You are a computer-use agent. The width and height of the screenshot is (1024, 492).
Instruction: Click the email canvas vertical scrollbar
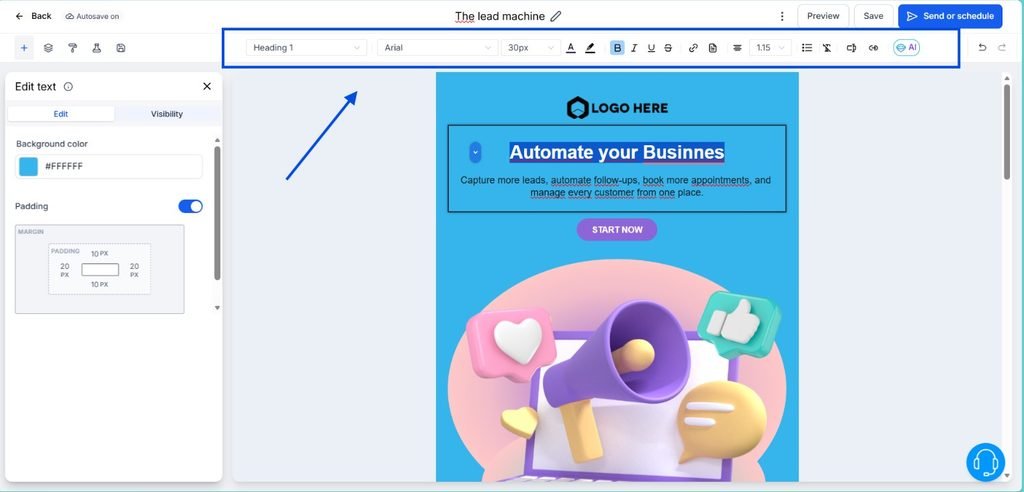[x=1007, y=131]
